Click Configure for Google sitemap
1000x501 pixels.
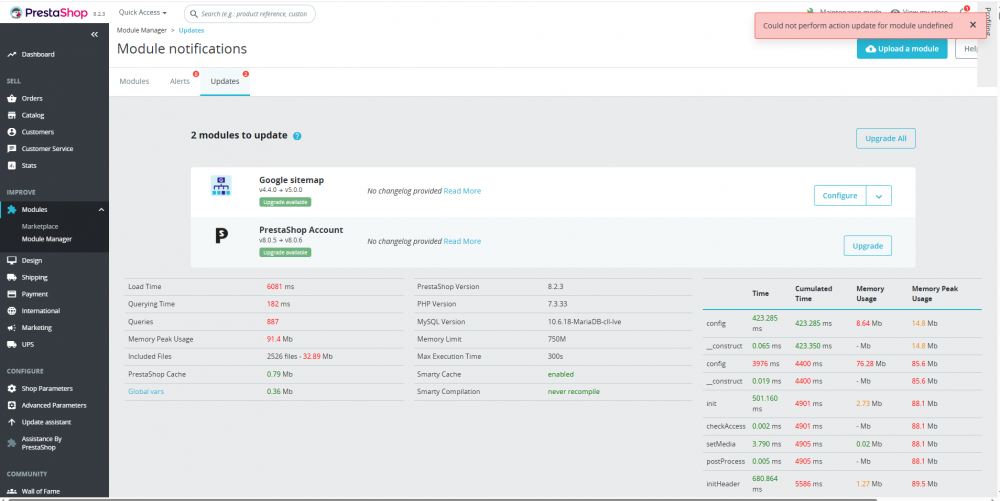840,196
